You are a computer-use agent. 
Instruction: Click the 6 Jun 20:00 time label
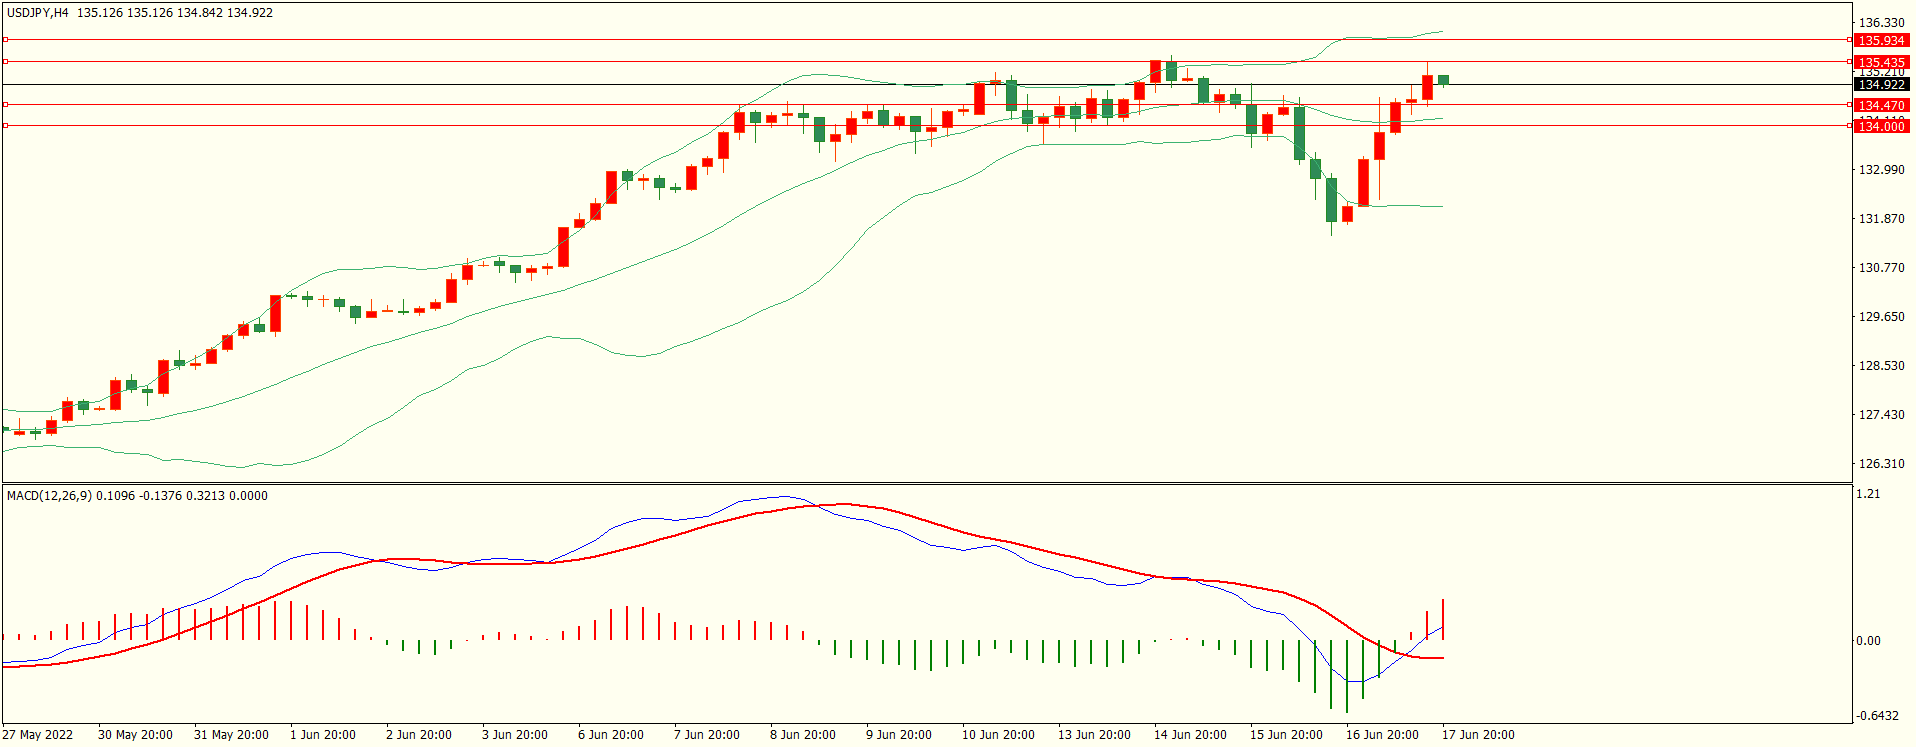(x=611, y=735)
